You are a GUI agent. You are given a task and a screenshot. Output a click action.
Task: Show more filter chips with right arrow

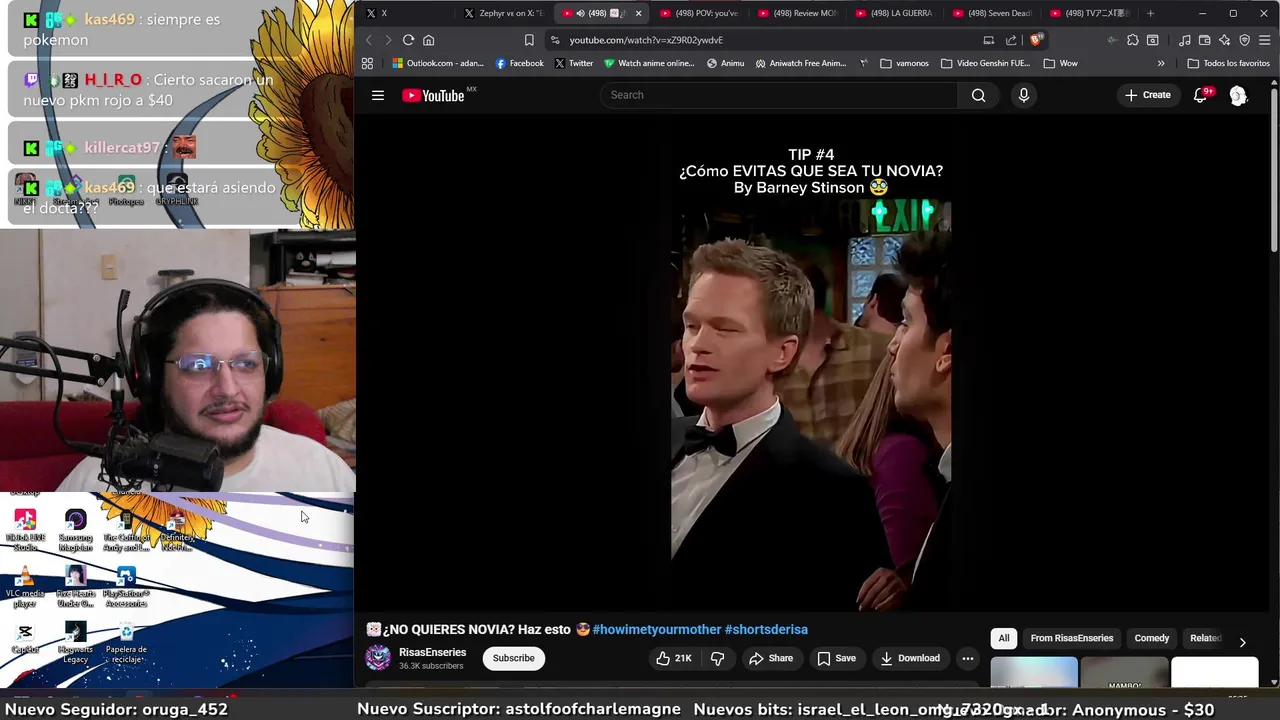coord(1242,642)
